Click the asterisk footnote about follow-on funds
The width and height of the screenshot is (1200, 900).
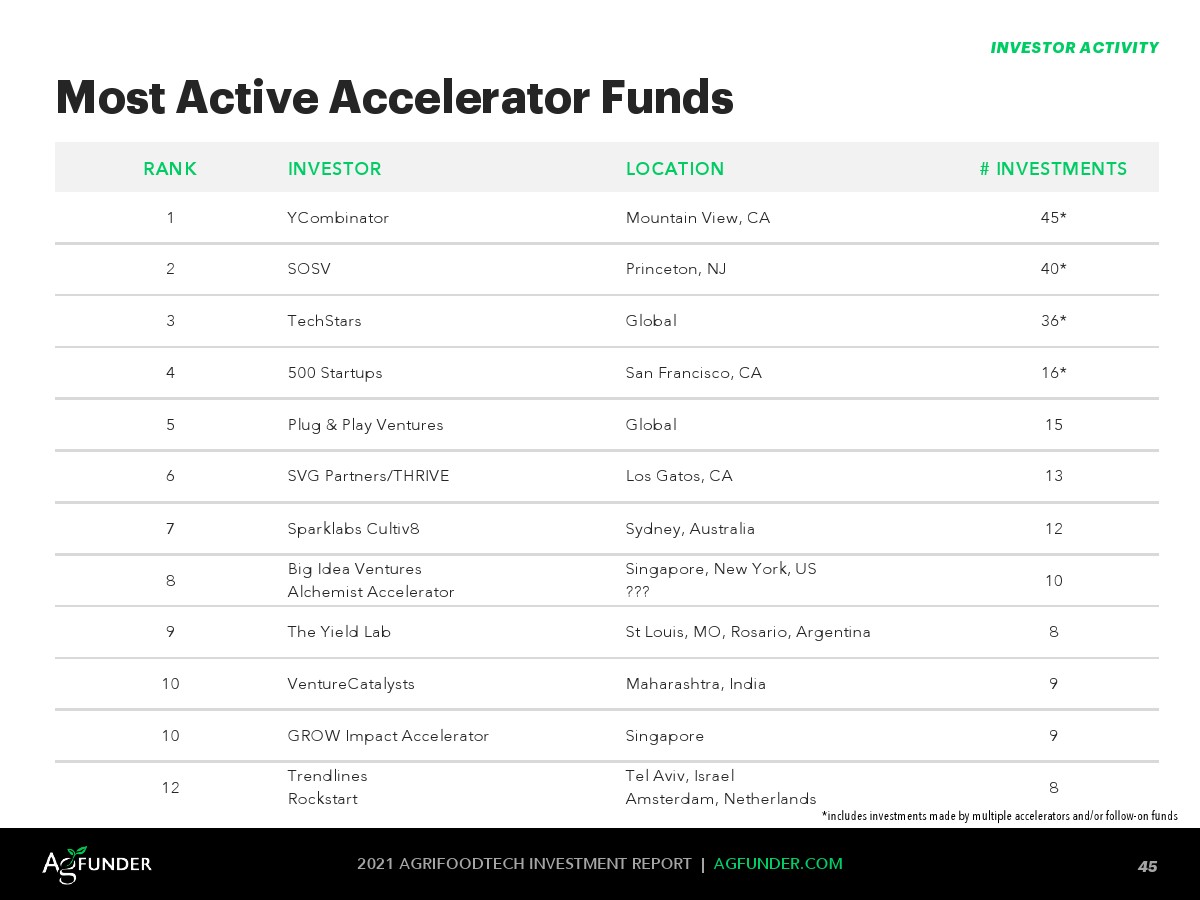(x=999, y=816)
